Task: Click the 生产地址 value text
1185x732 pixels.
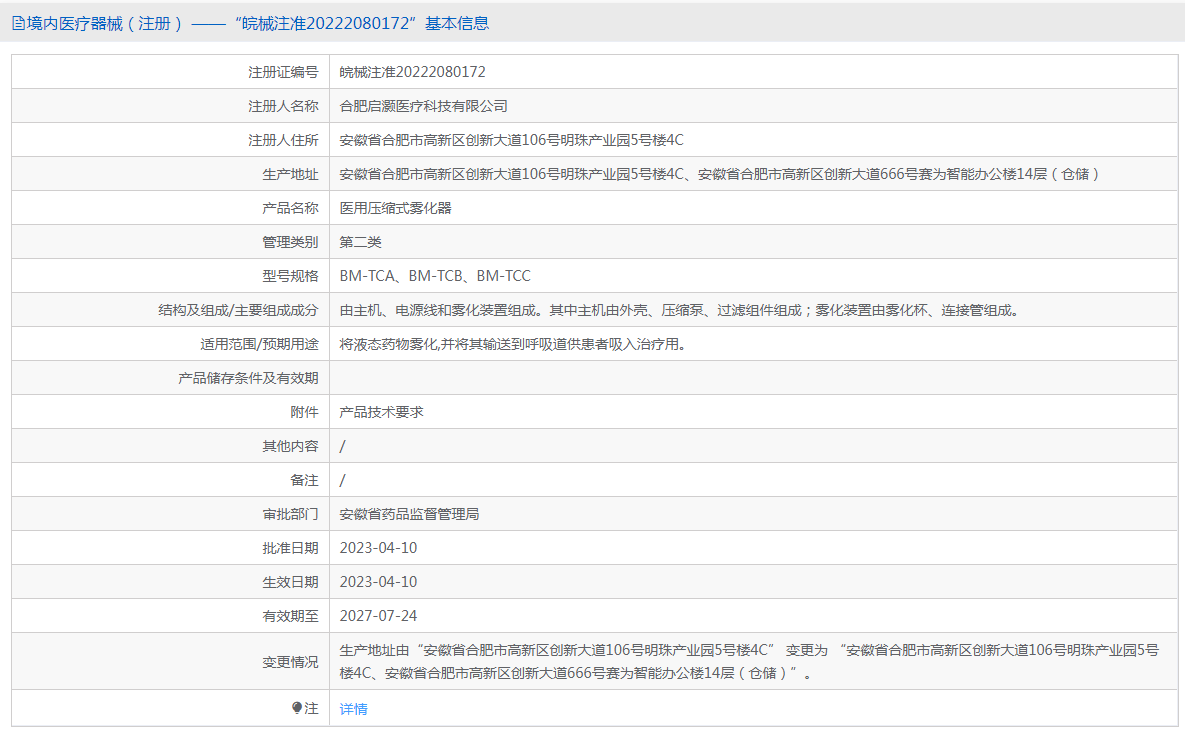Action: pyautogui.click(x=719, y=174)
